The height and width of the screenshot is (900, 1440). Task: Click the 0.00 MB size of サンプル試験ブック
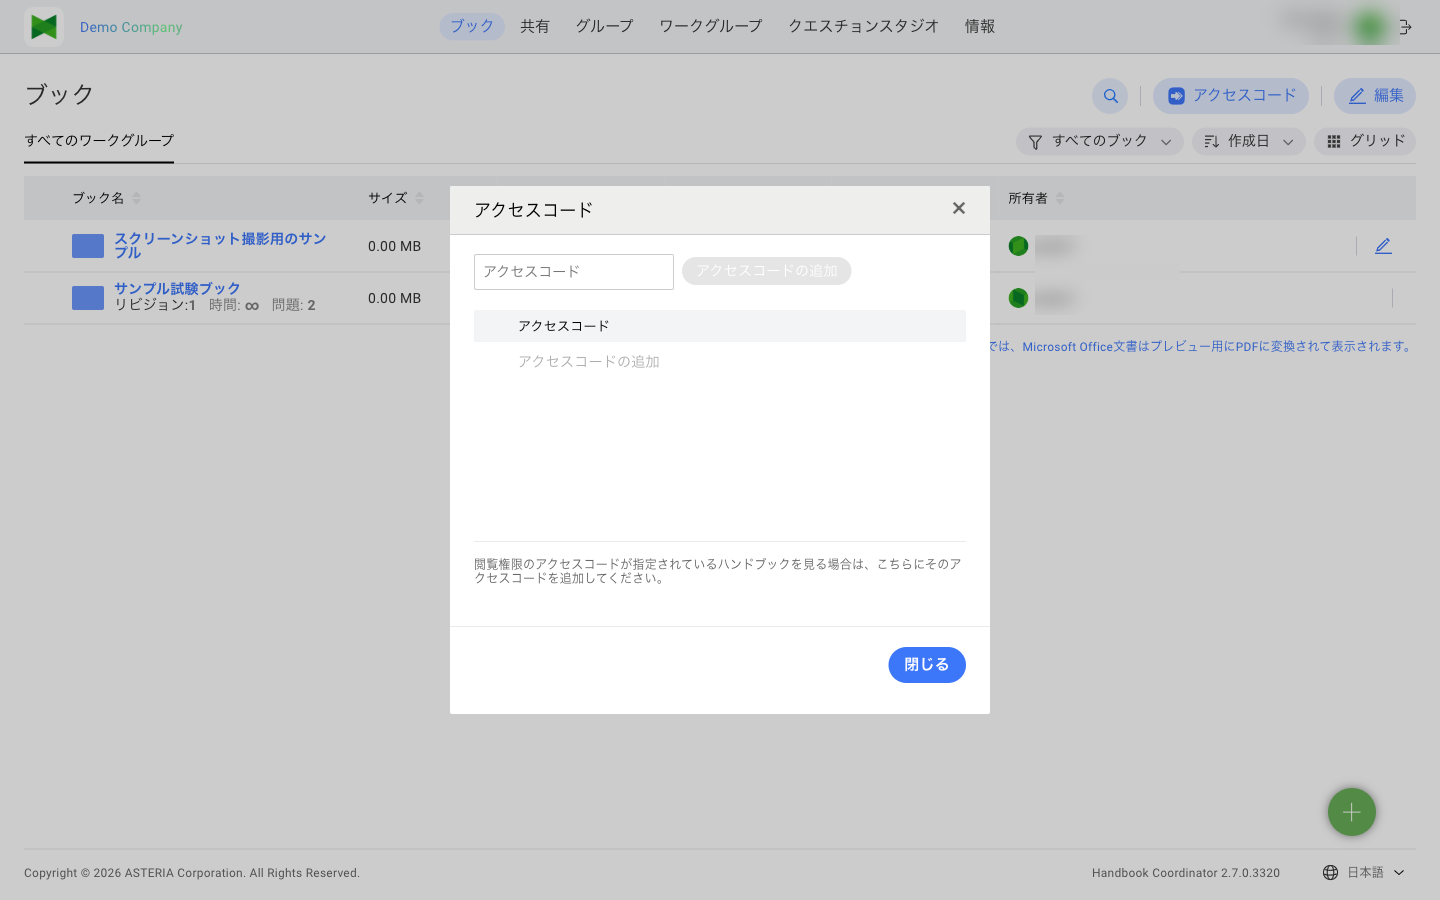coord(394,298)
